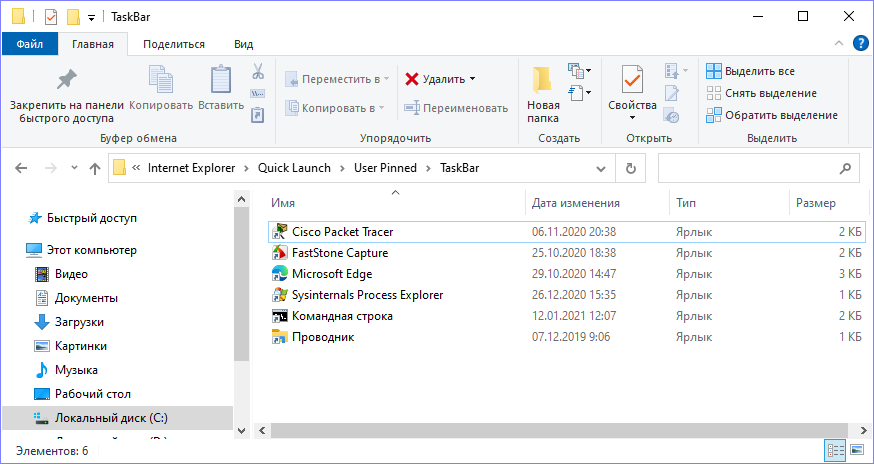Click User Pinned in the breadcrumb path
The height and width of the screenshot is (464, 874).
(x=385, y=168)
